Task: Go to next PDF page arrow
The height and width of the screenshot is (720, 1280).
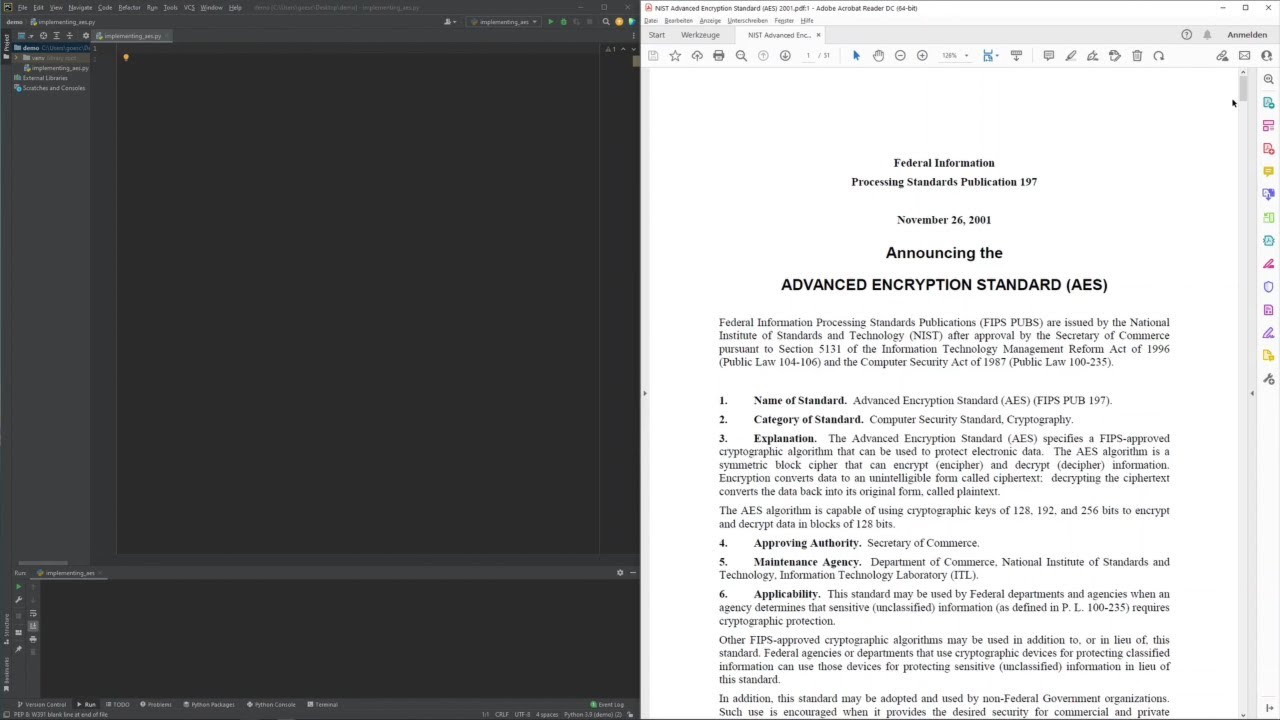Action: 785,56
